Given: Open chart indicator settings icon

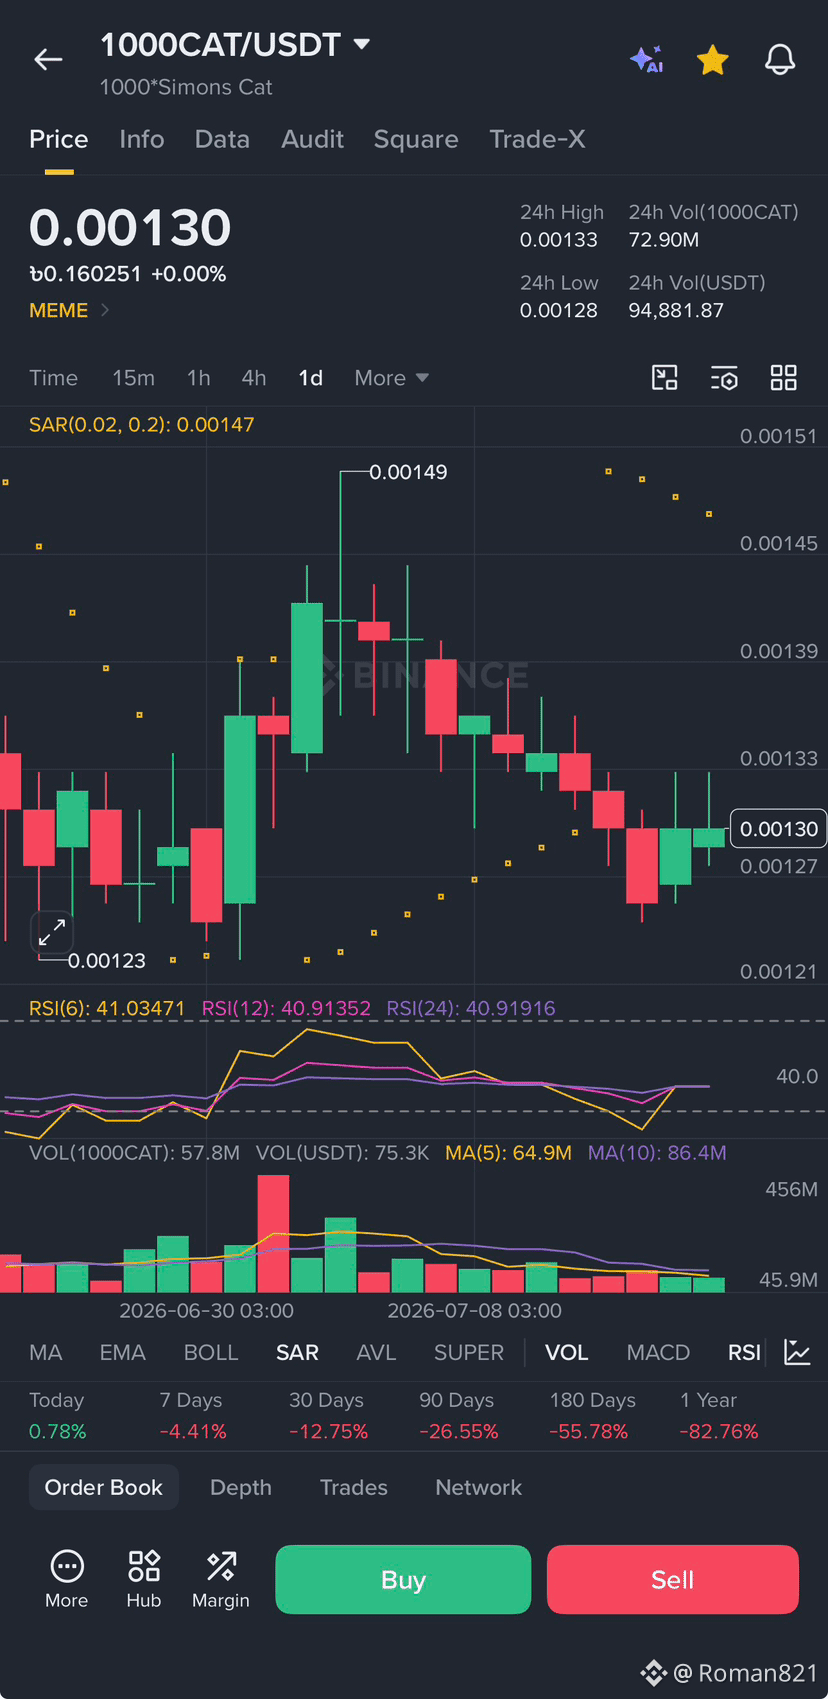Looking at the screenshot, I should tap(724, 378).
